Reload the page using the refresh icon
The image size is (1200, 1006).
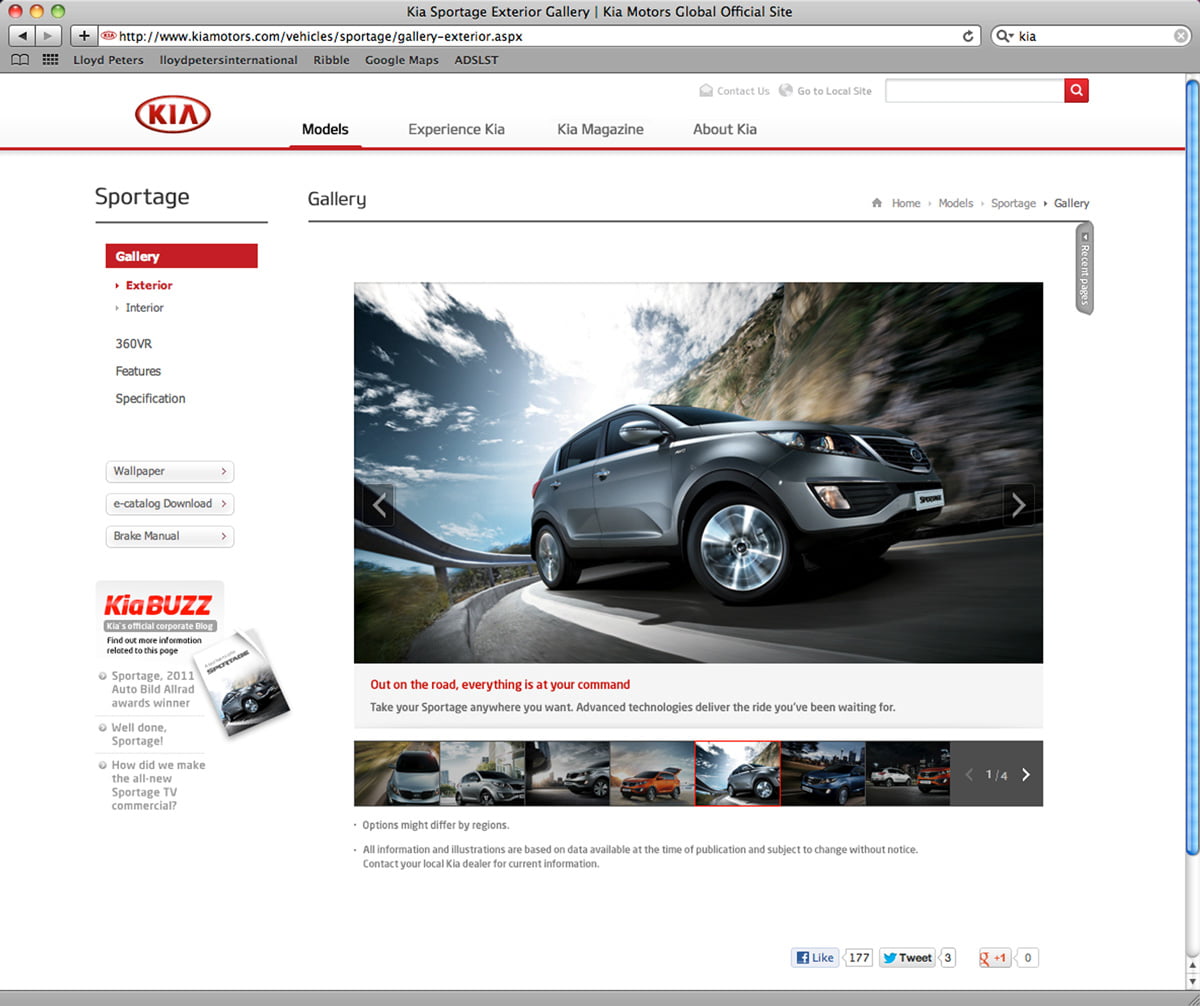click(x=968, y=36)
